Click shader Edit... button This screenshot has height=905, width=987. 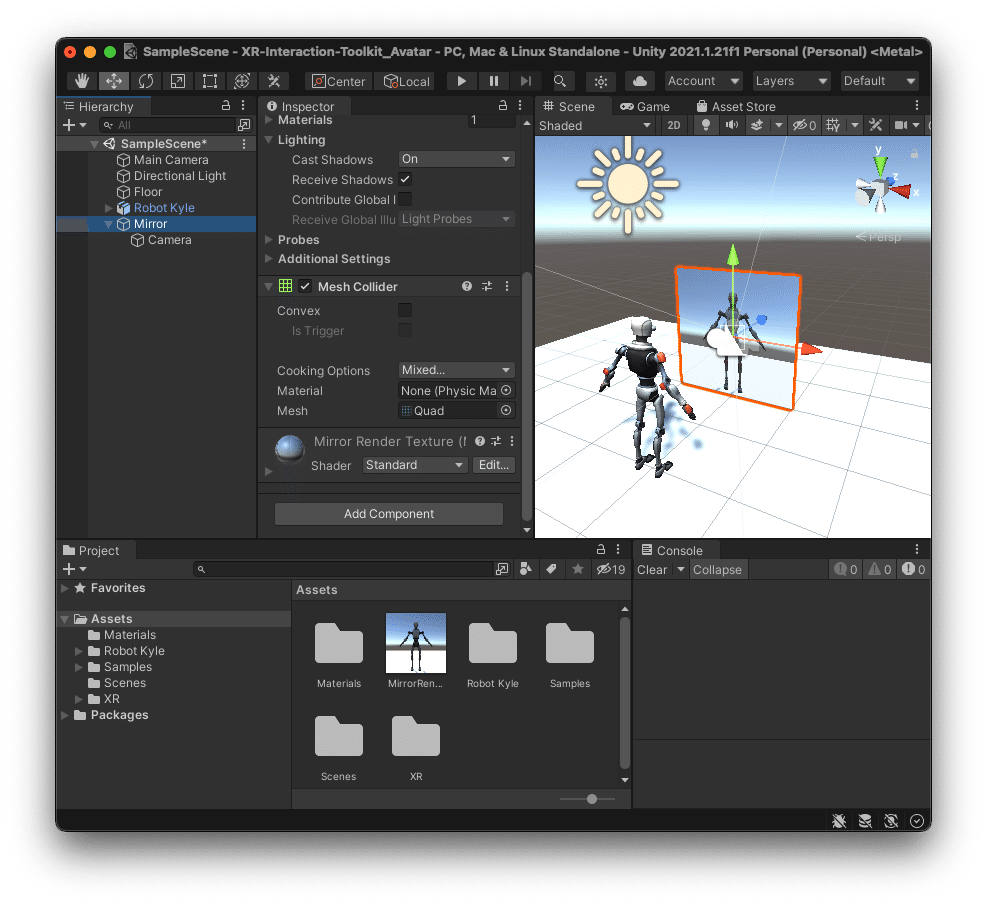click(494, 465)
